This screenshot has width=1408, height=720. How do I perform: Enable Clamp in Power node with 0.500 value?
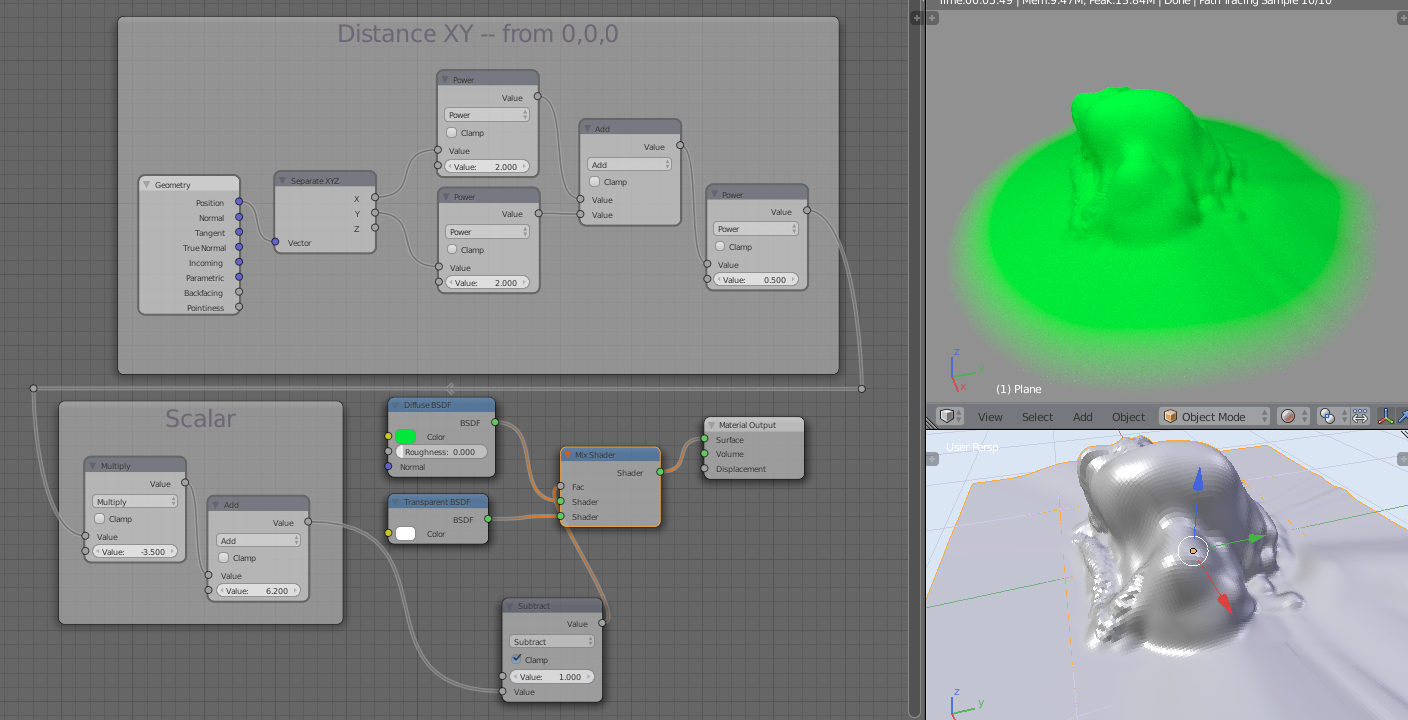tap(720, 246)
